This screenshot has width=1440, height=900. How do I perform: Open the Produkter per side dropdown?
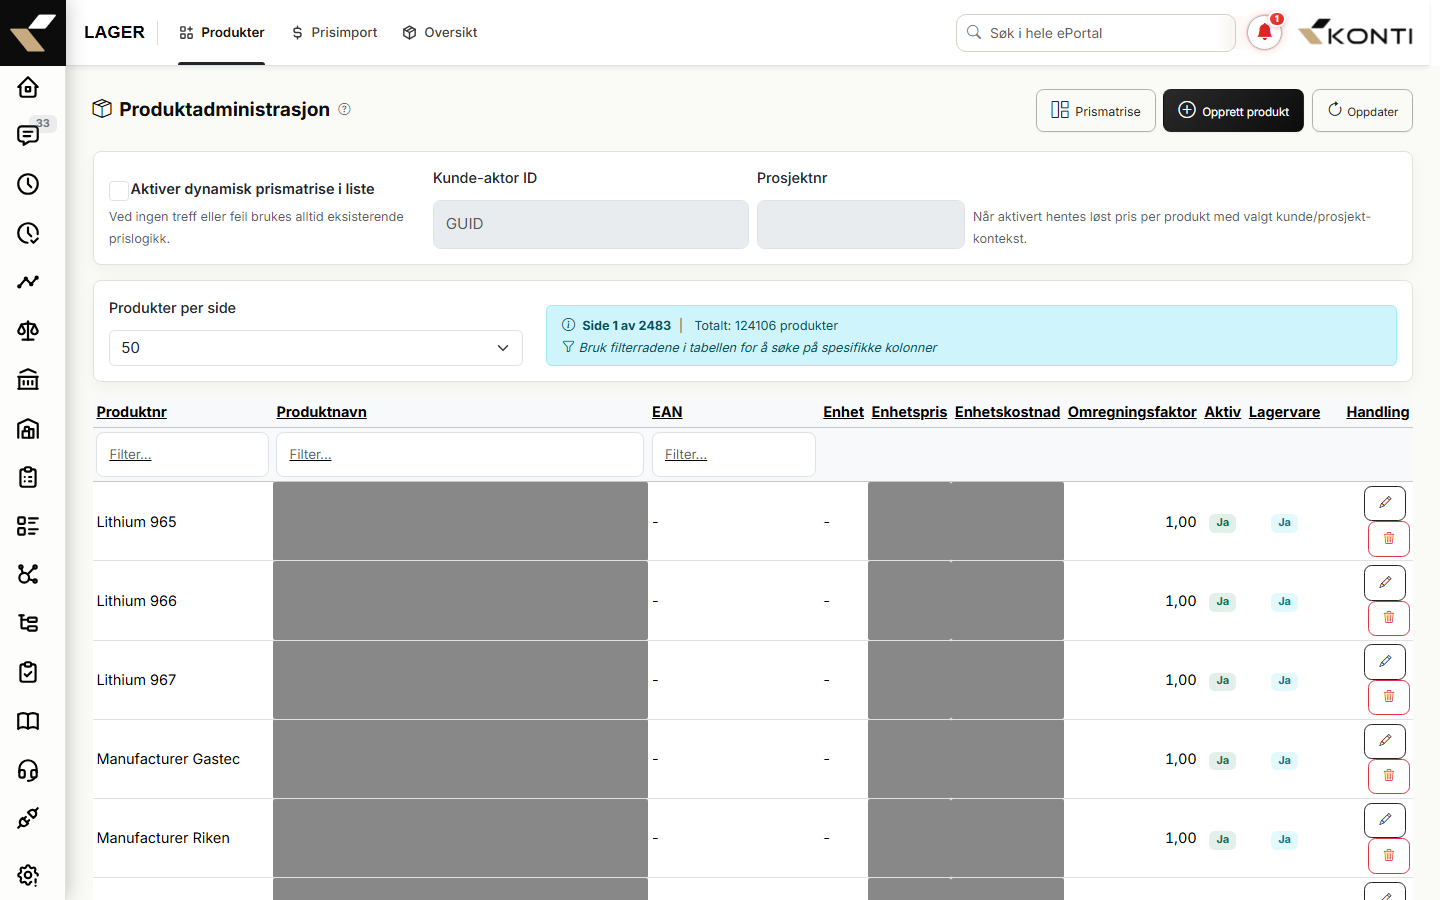point(316,348)
